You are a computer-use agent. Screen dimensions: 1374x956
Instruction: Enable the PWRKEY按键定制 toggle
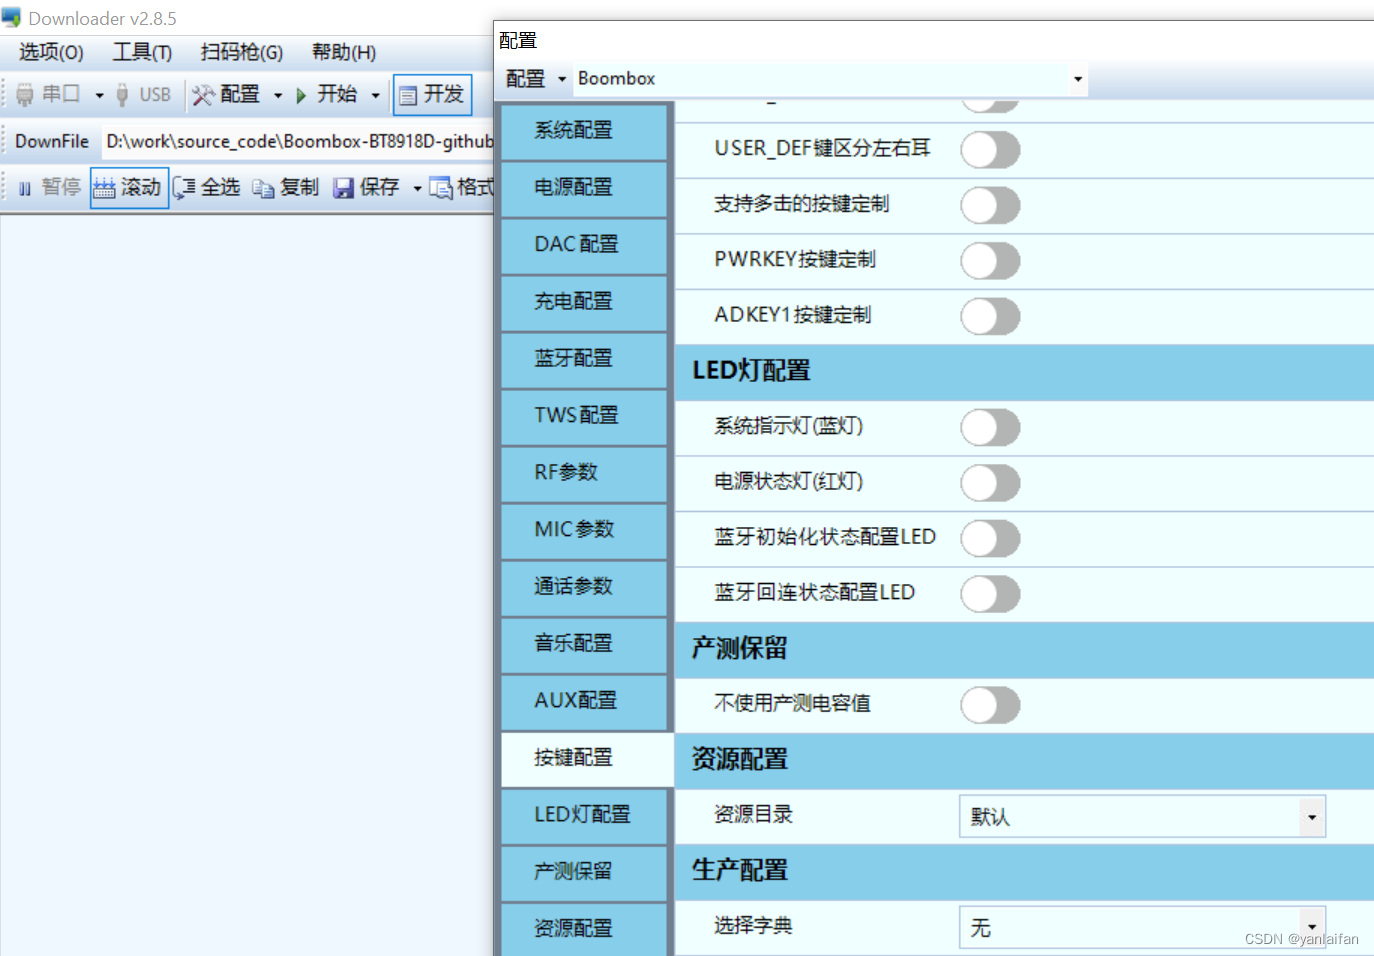(990, 261)
